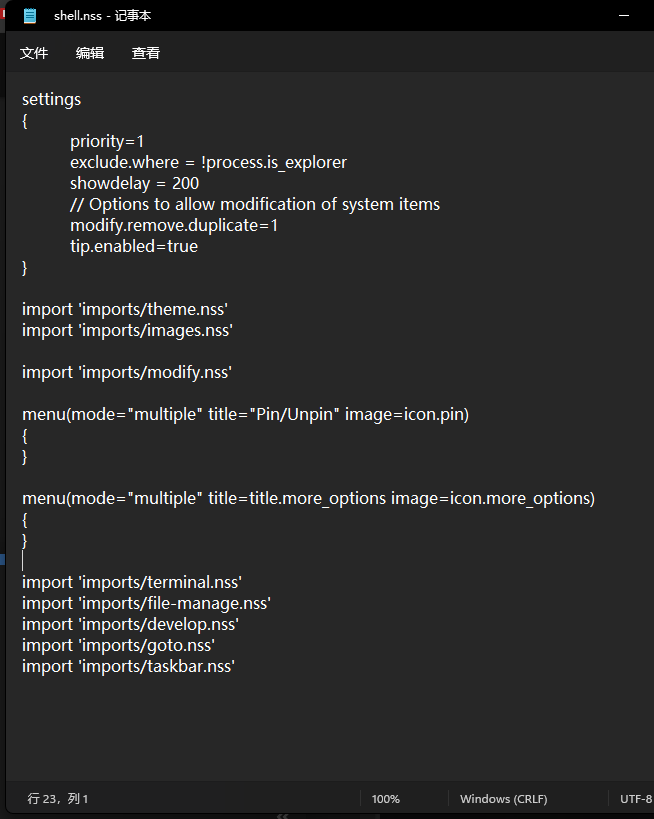
Task: Click the 'showdelay = 200' line
Action: click(134, 184)
